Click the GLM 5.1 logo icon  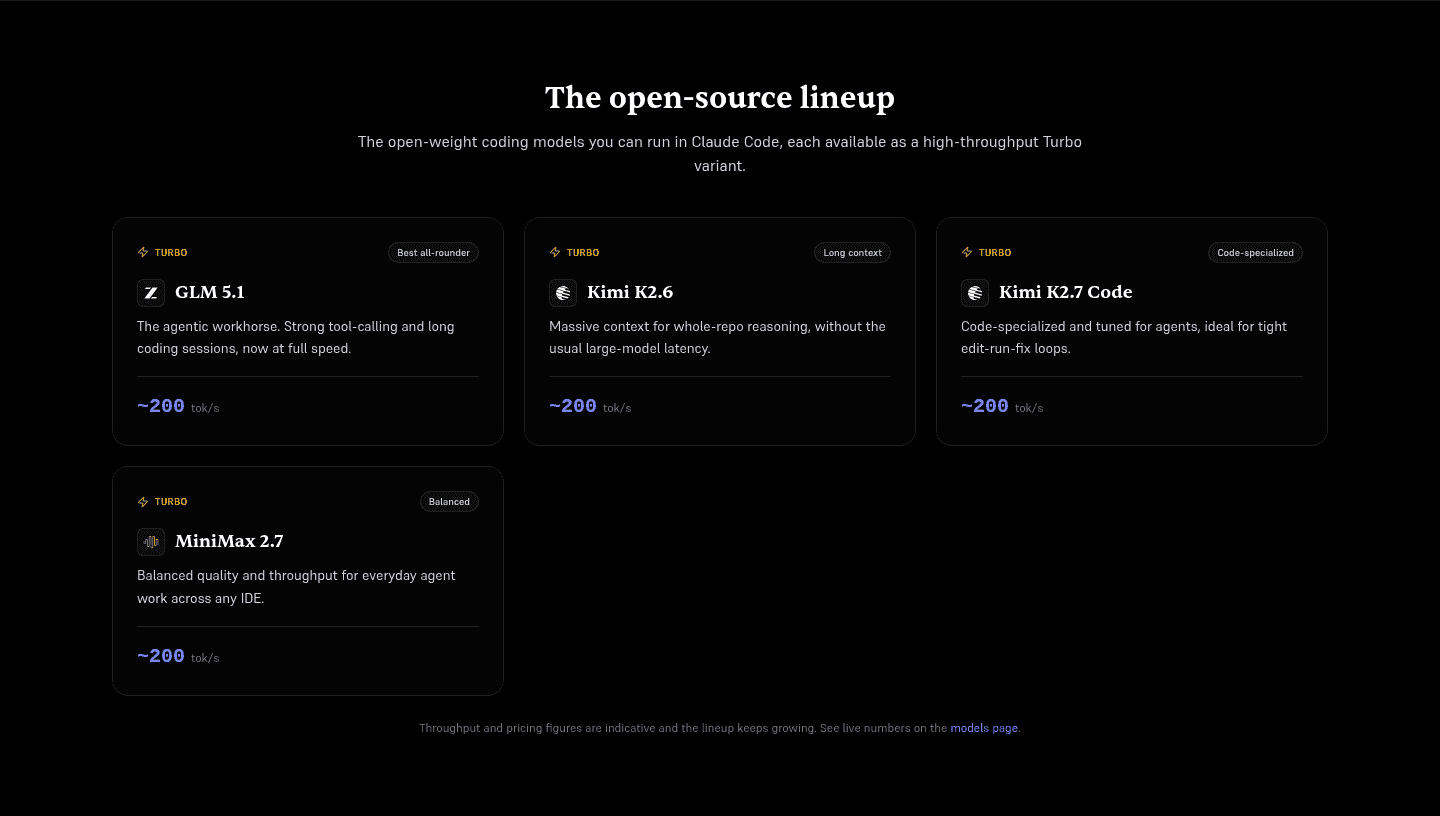tap(151, 293)
